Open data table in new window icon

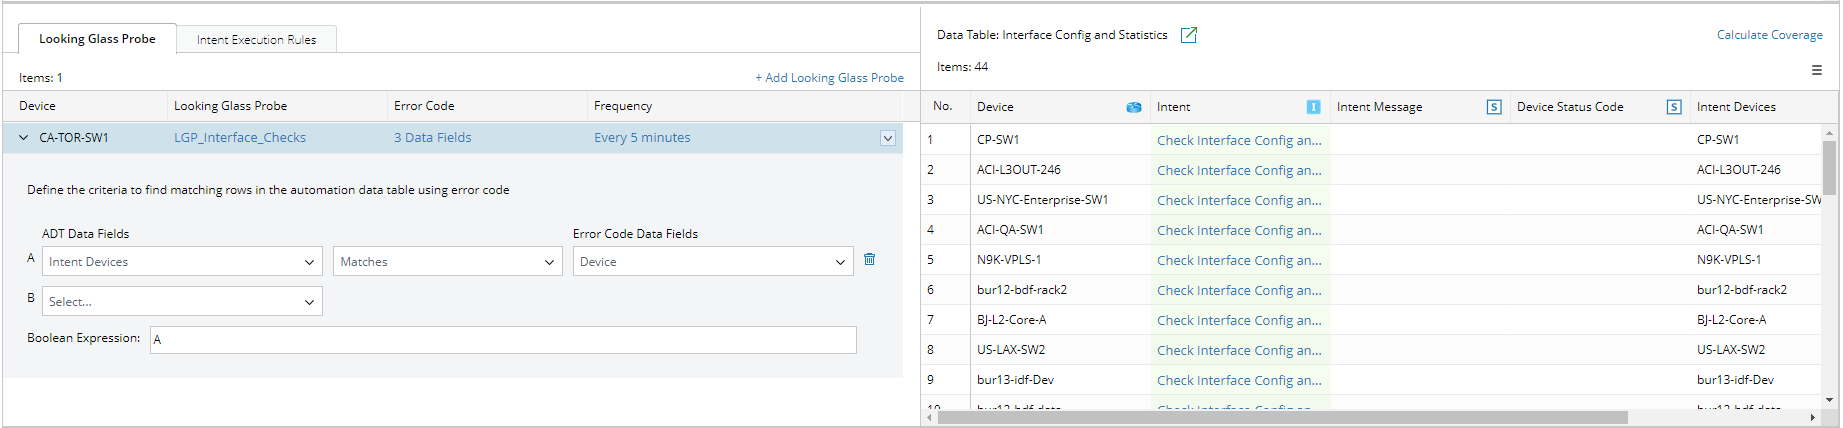(x=1189, y=35)
